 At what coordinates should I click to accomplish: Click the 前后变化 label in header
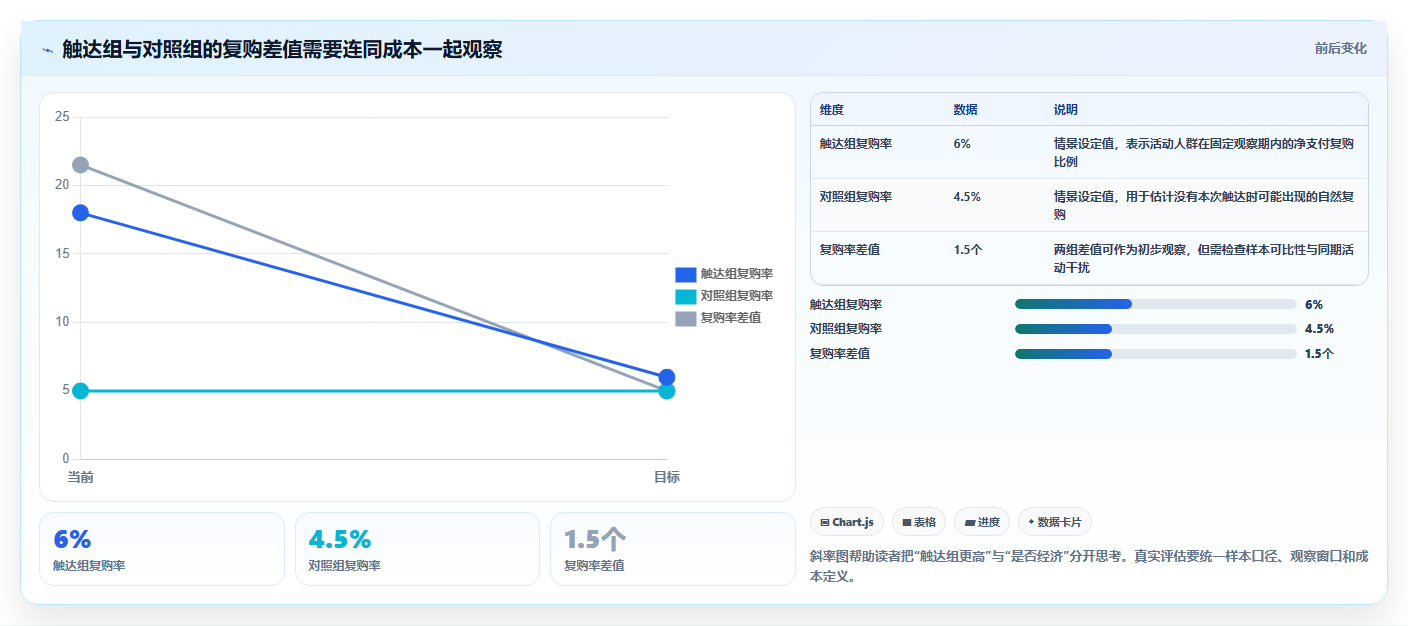(x=1341, y=49)
